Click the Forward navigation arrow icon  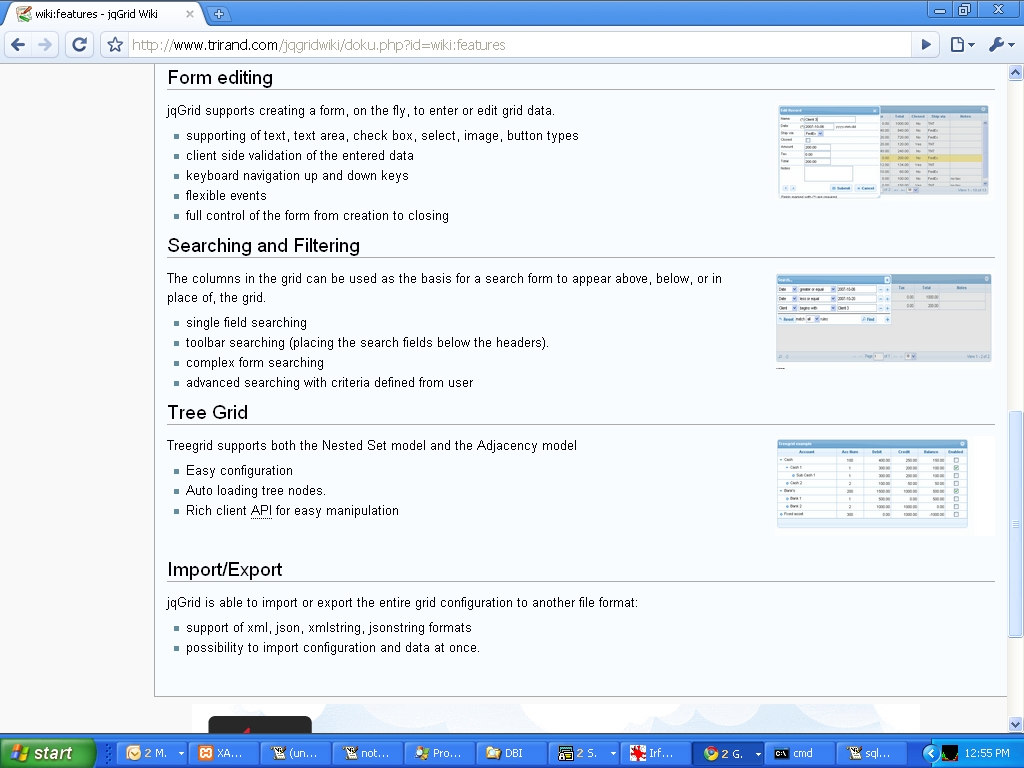[44, 44]
